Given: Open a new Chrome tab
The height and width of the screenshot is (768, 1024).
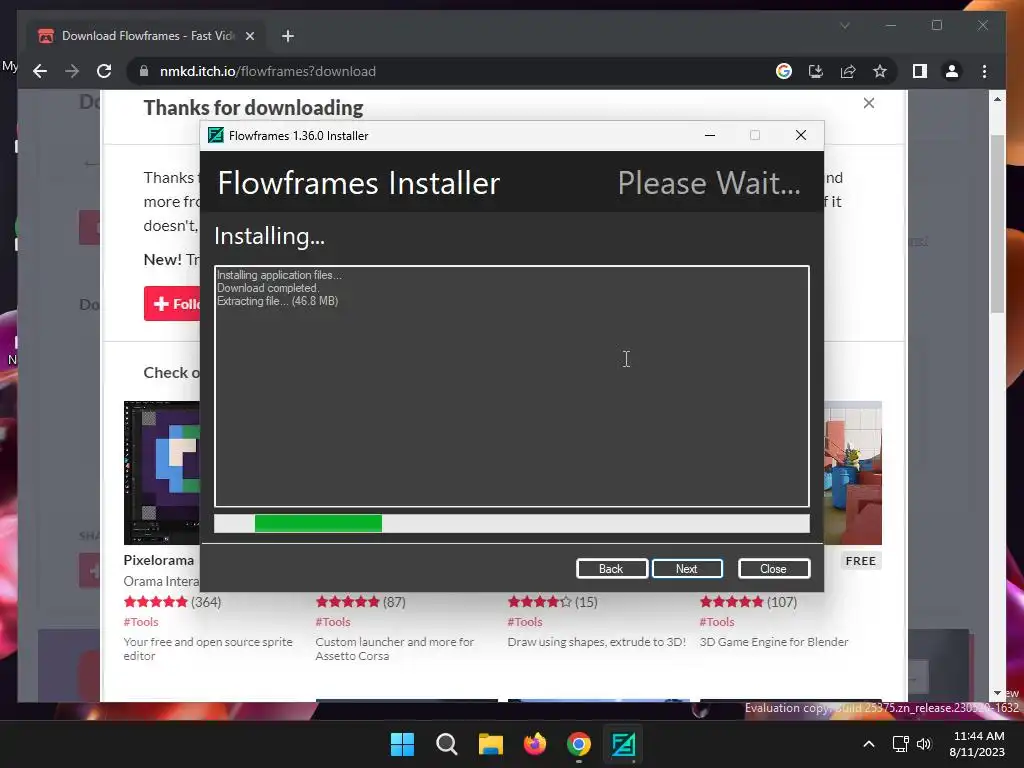Looking at the screenshot, I should click(288, 36).
